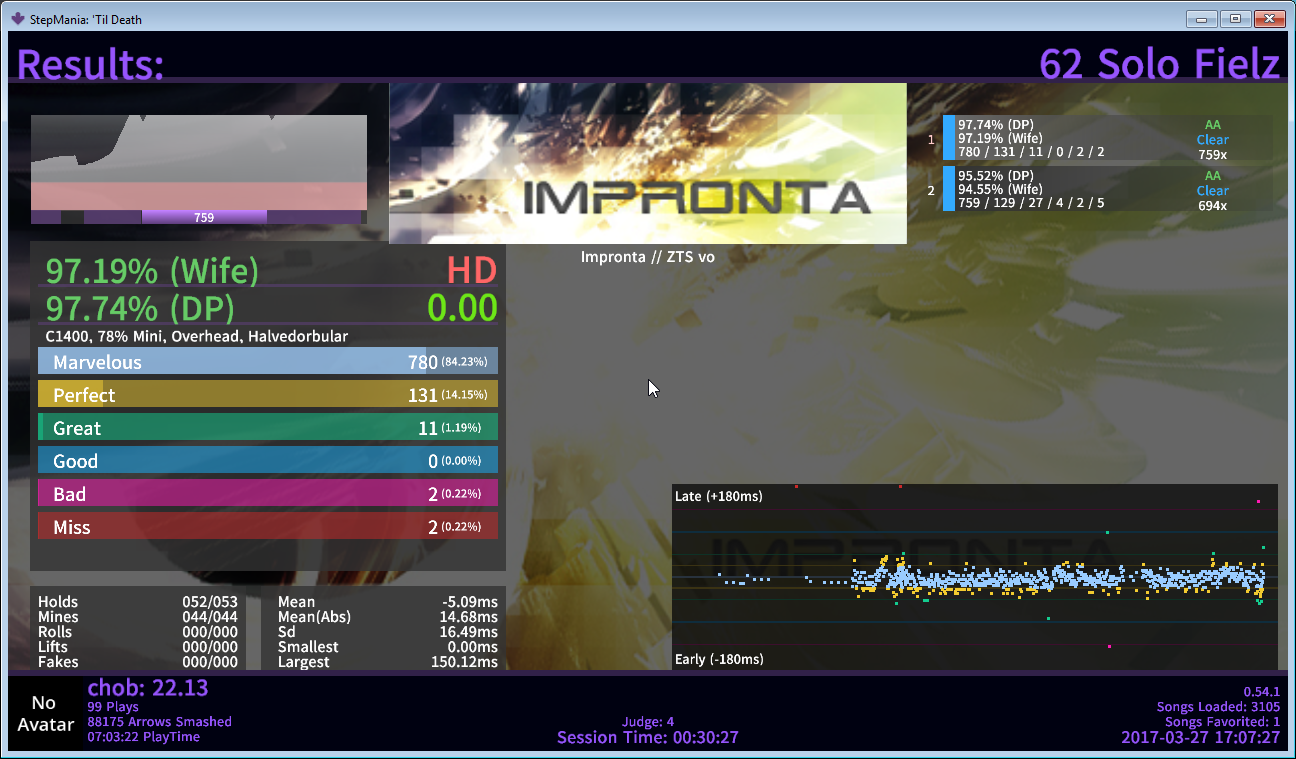Click the 759 combo bar segment

tap(204, 217)
